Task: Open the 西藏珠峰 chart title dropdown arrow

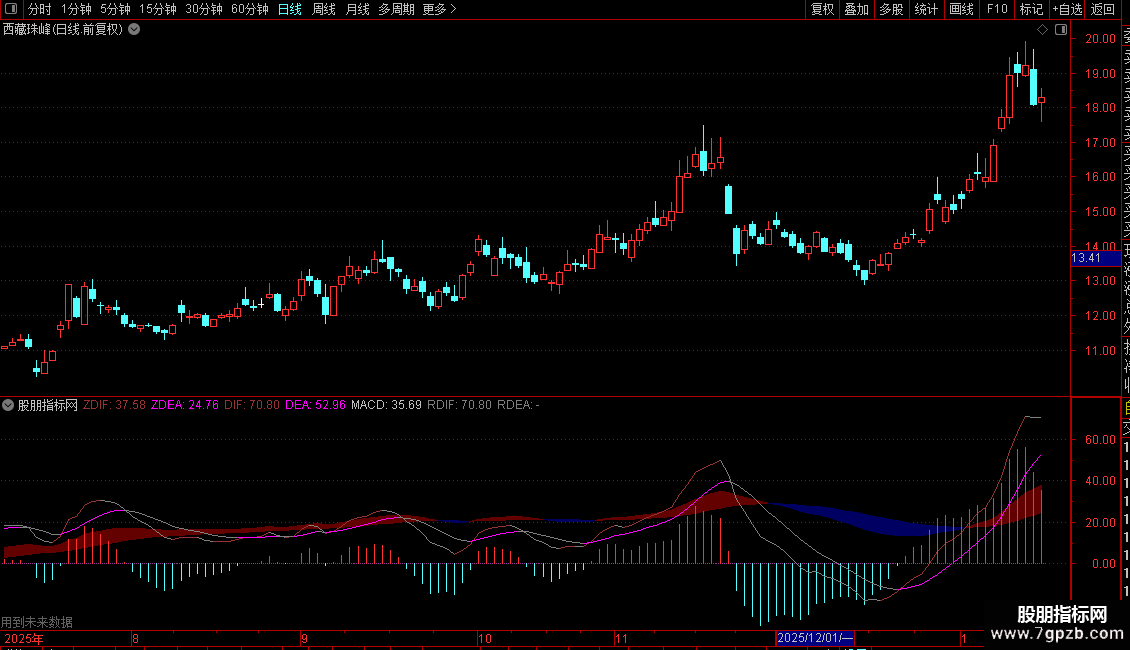Action: (x=134, y=29)
